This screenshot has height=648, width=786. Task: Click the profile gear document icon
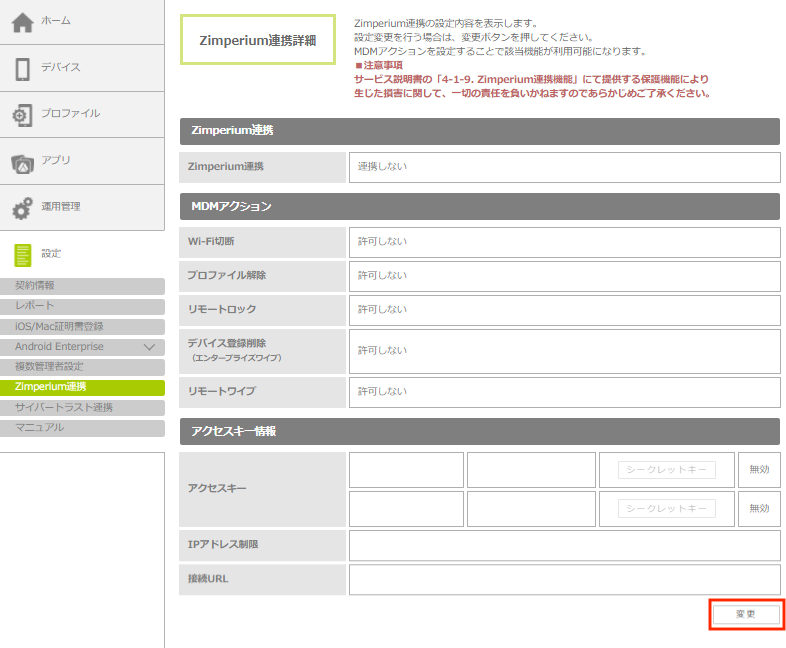click(x=22, y=115)
